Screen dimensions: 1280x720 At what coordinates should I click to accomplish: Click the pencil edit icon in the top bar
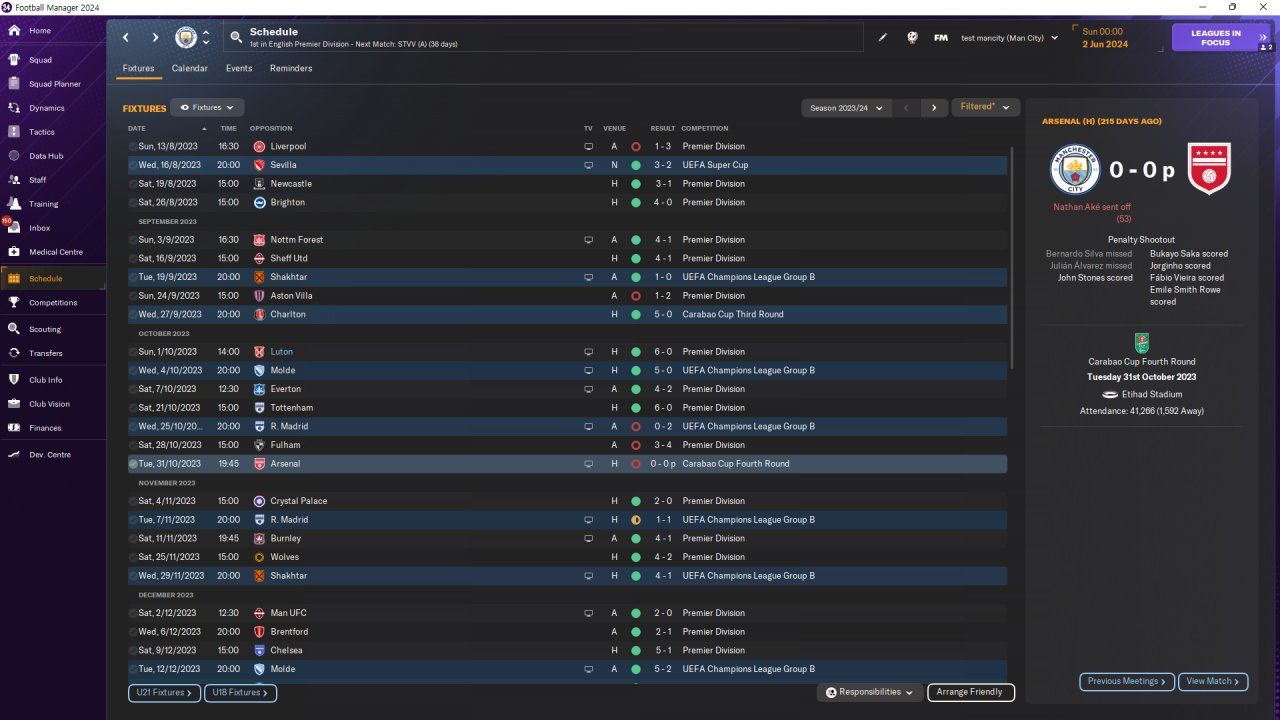point(883,38)
